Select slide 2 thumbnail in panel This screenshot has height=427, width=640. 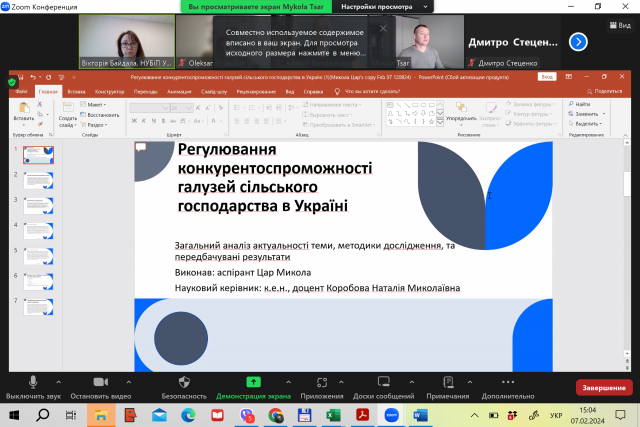[x=38, y=180]
